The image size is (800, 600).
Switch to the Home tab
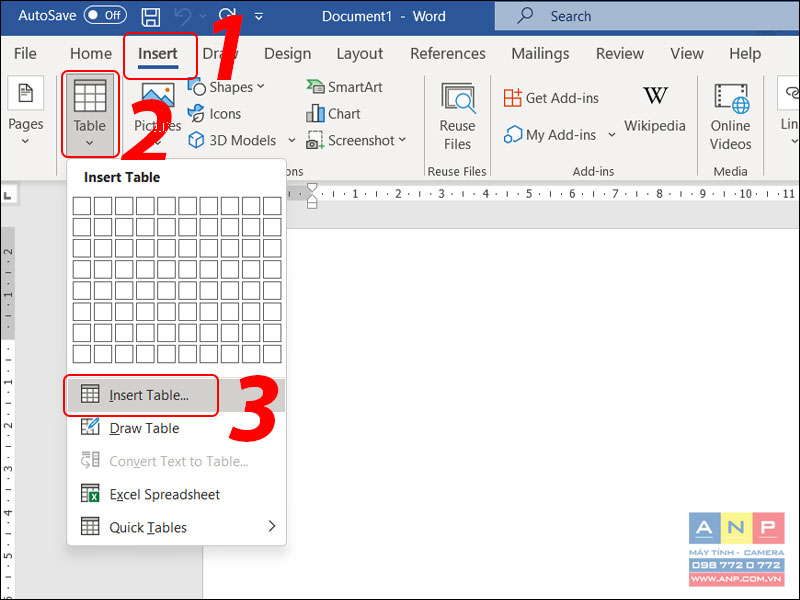(91, 54)
